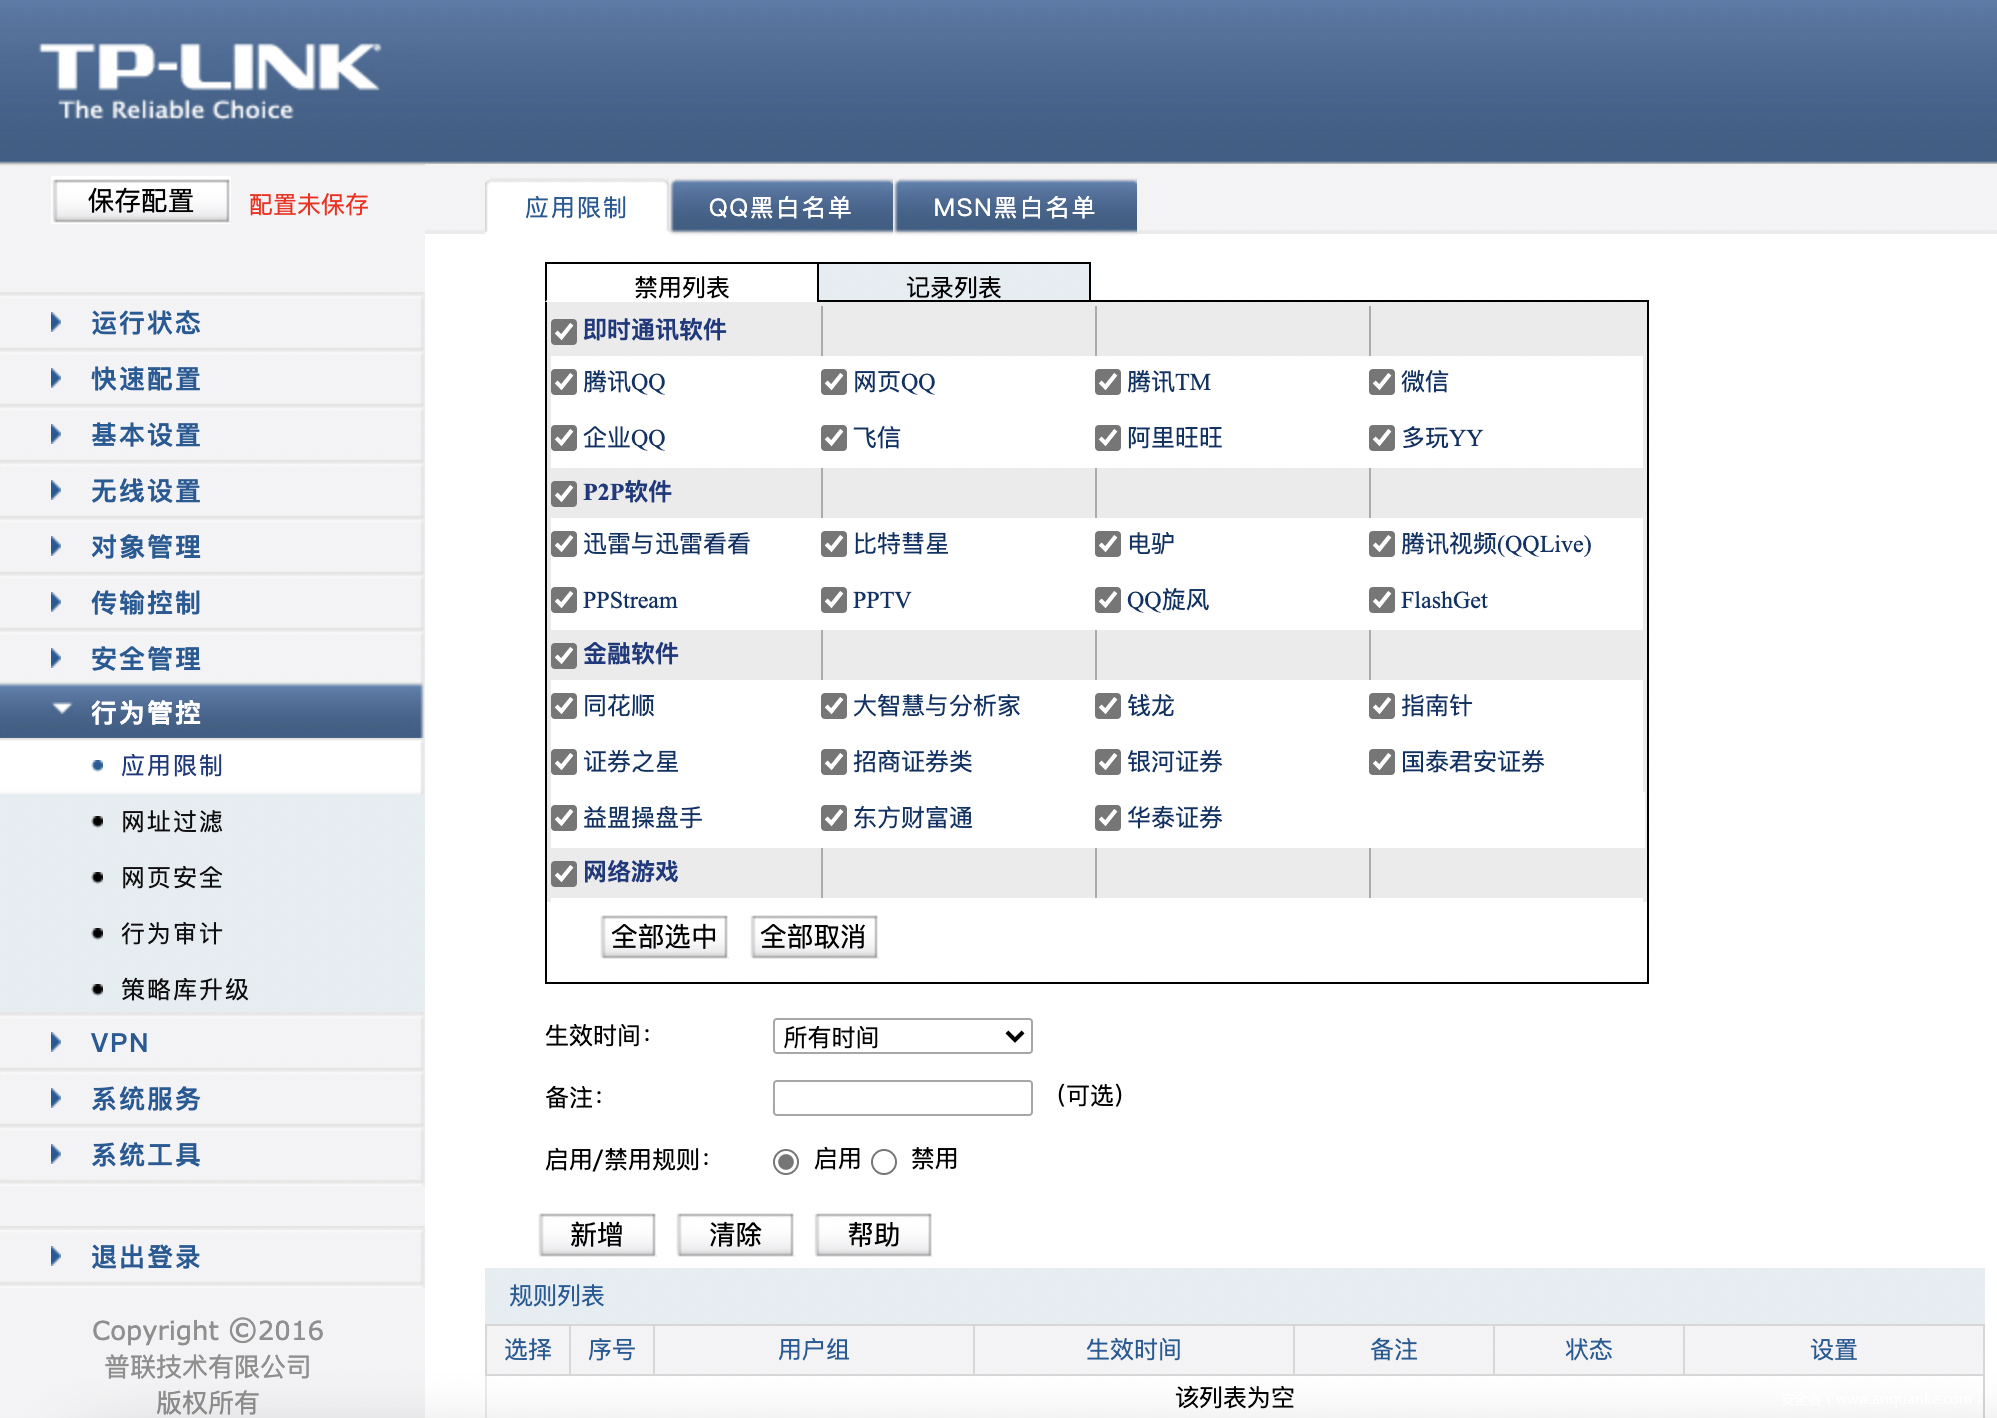
Task: Click the 保存配置 button
Action: pyautogui.click(x=141, y=201)
